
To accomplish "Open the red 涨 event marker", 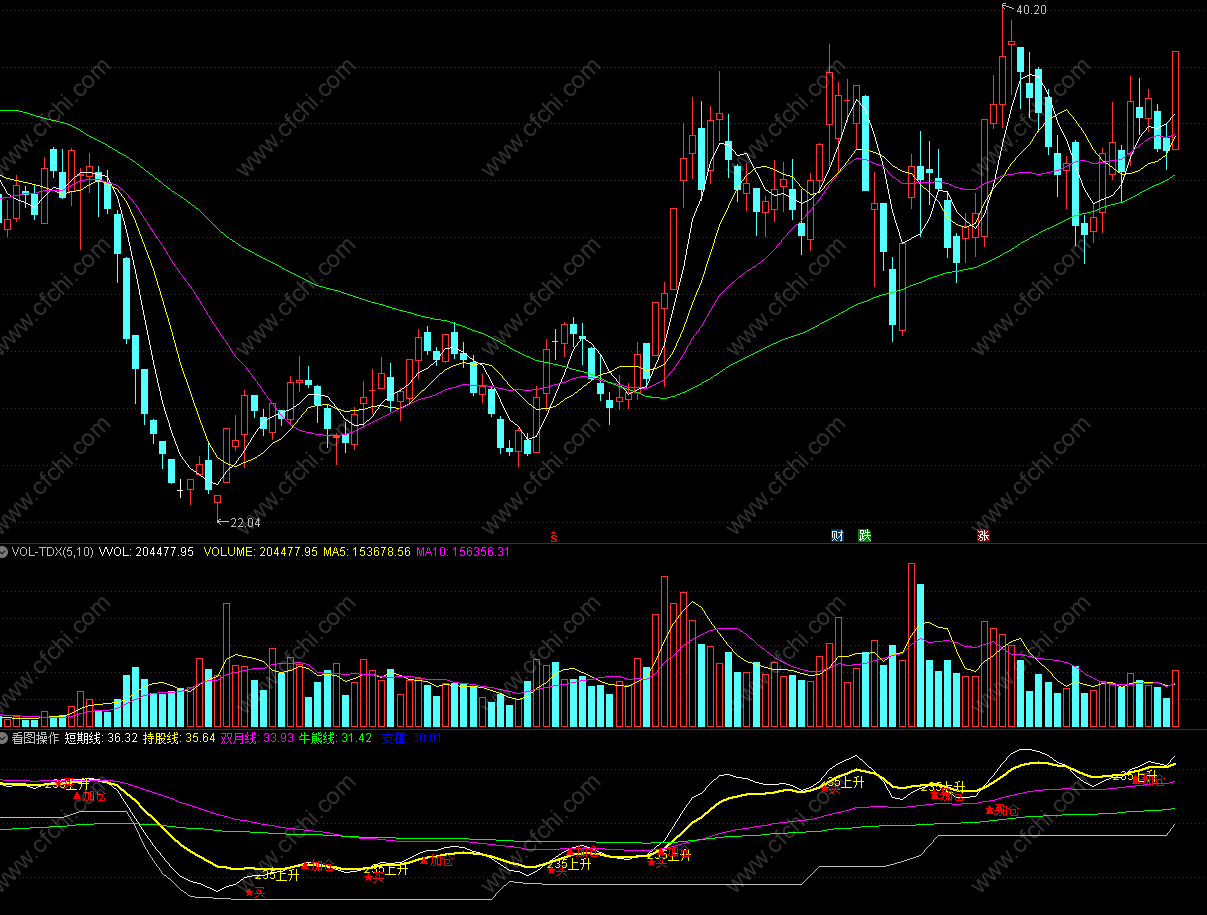I will [x=983, y=536].
